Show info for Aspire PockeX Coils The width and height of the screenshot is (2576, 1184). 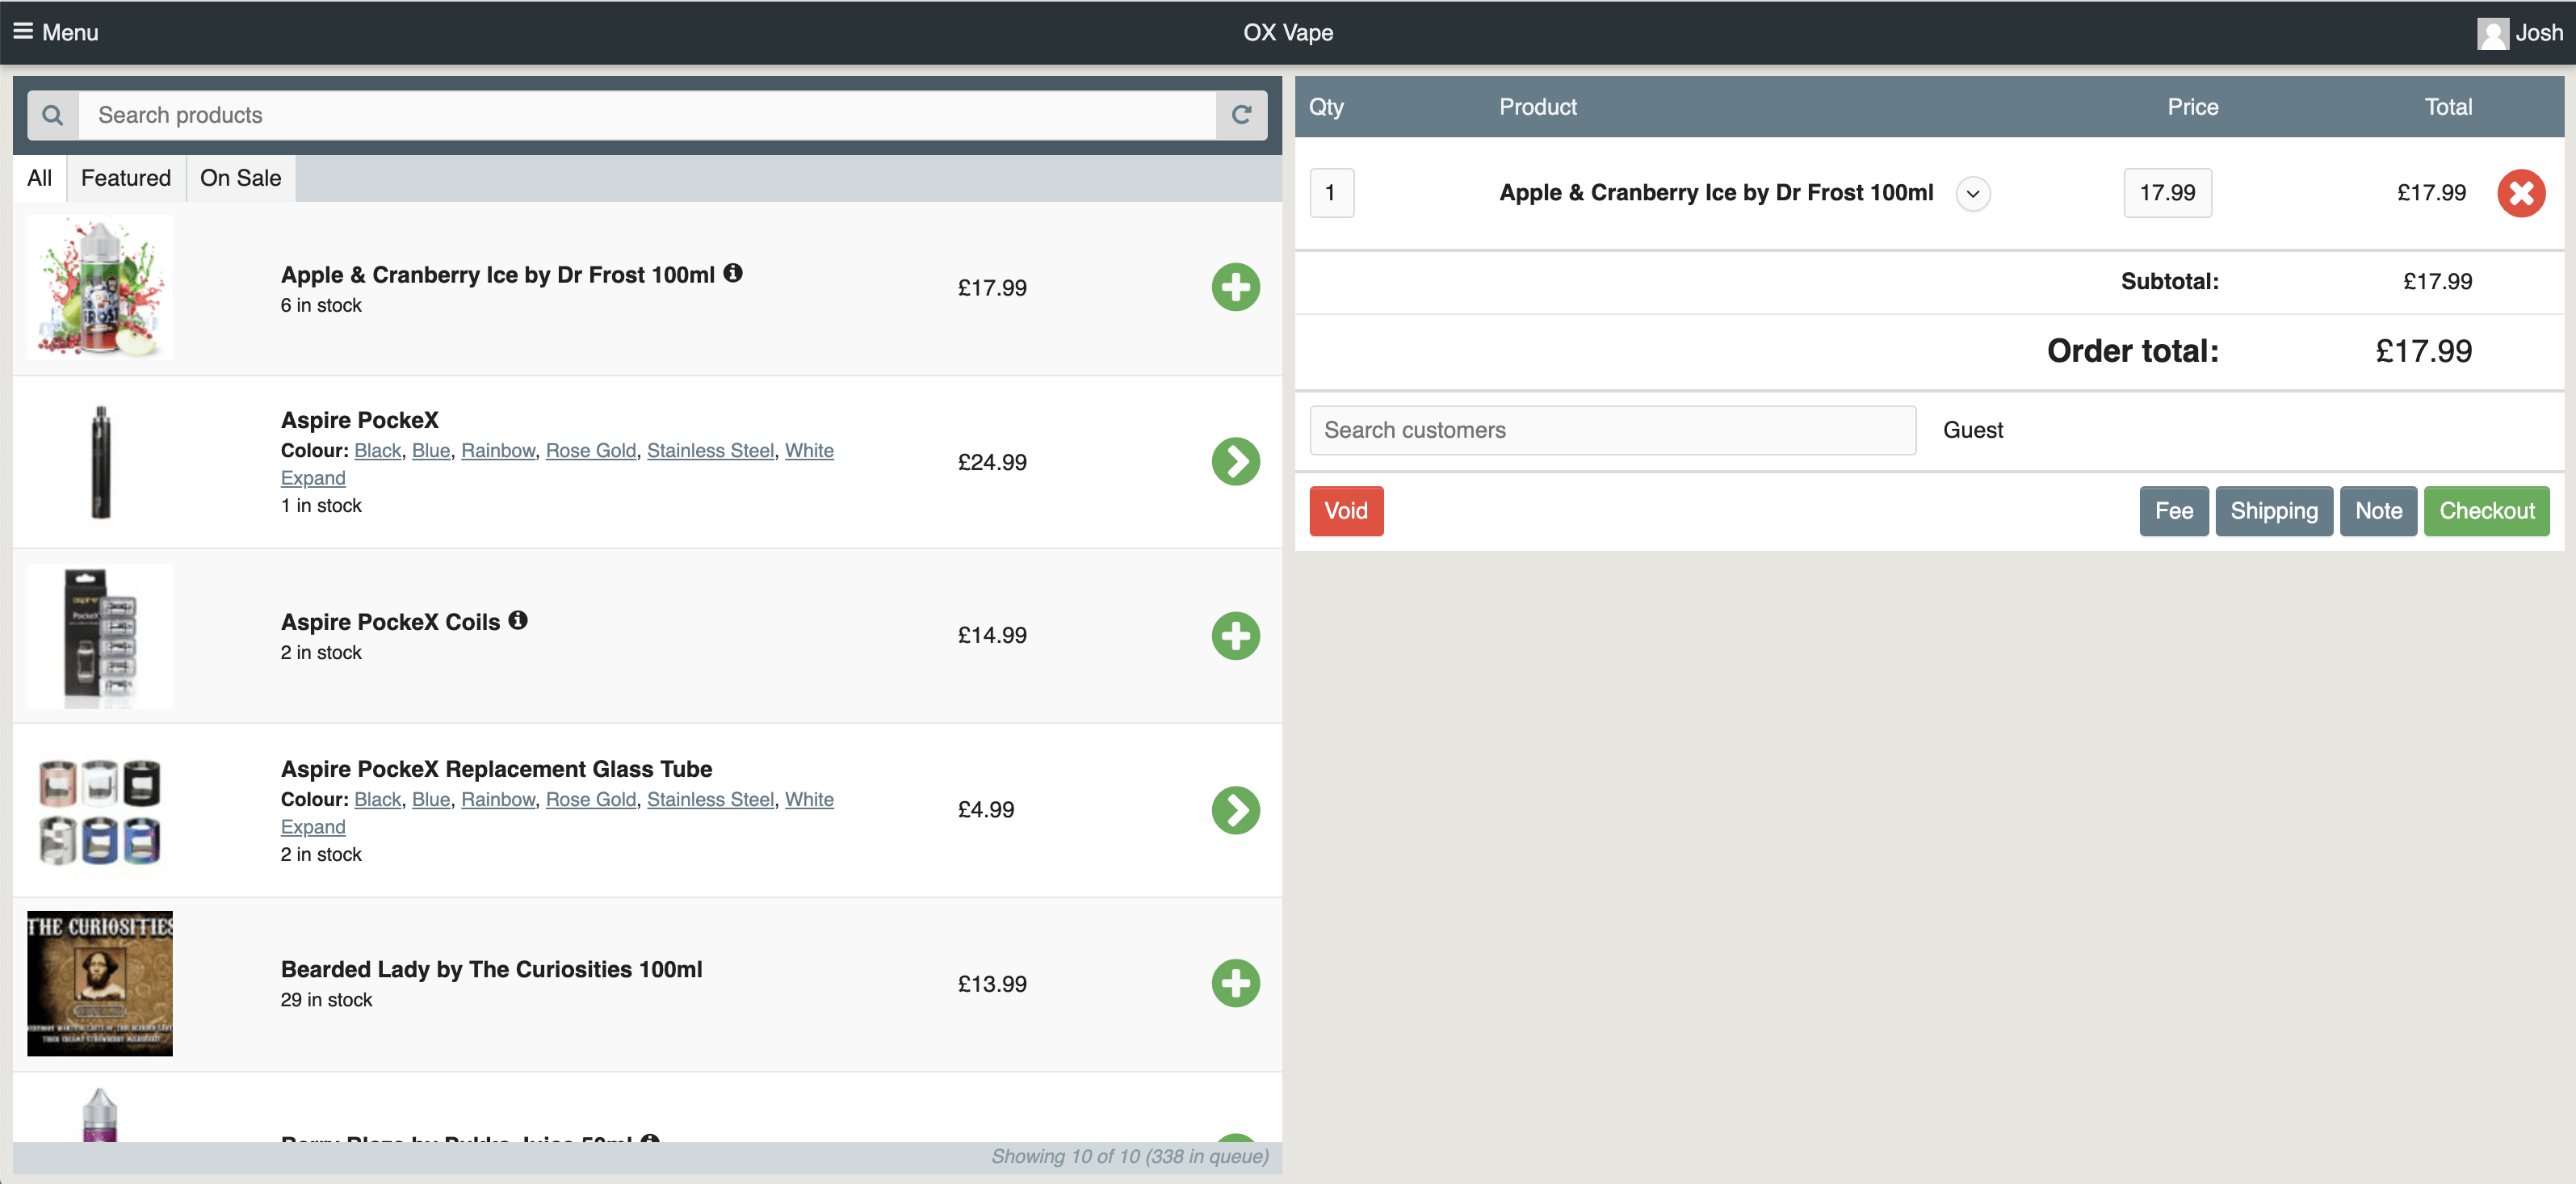click(518, 620)
